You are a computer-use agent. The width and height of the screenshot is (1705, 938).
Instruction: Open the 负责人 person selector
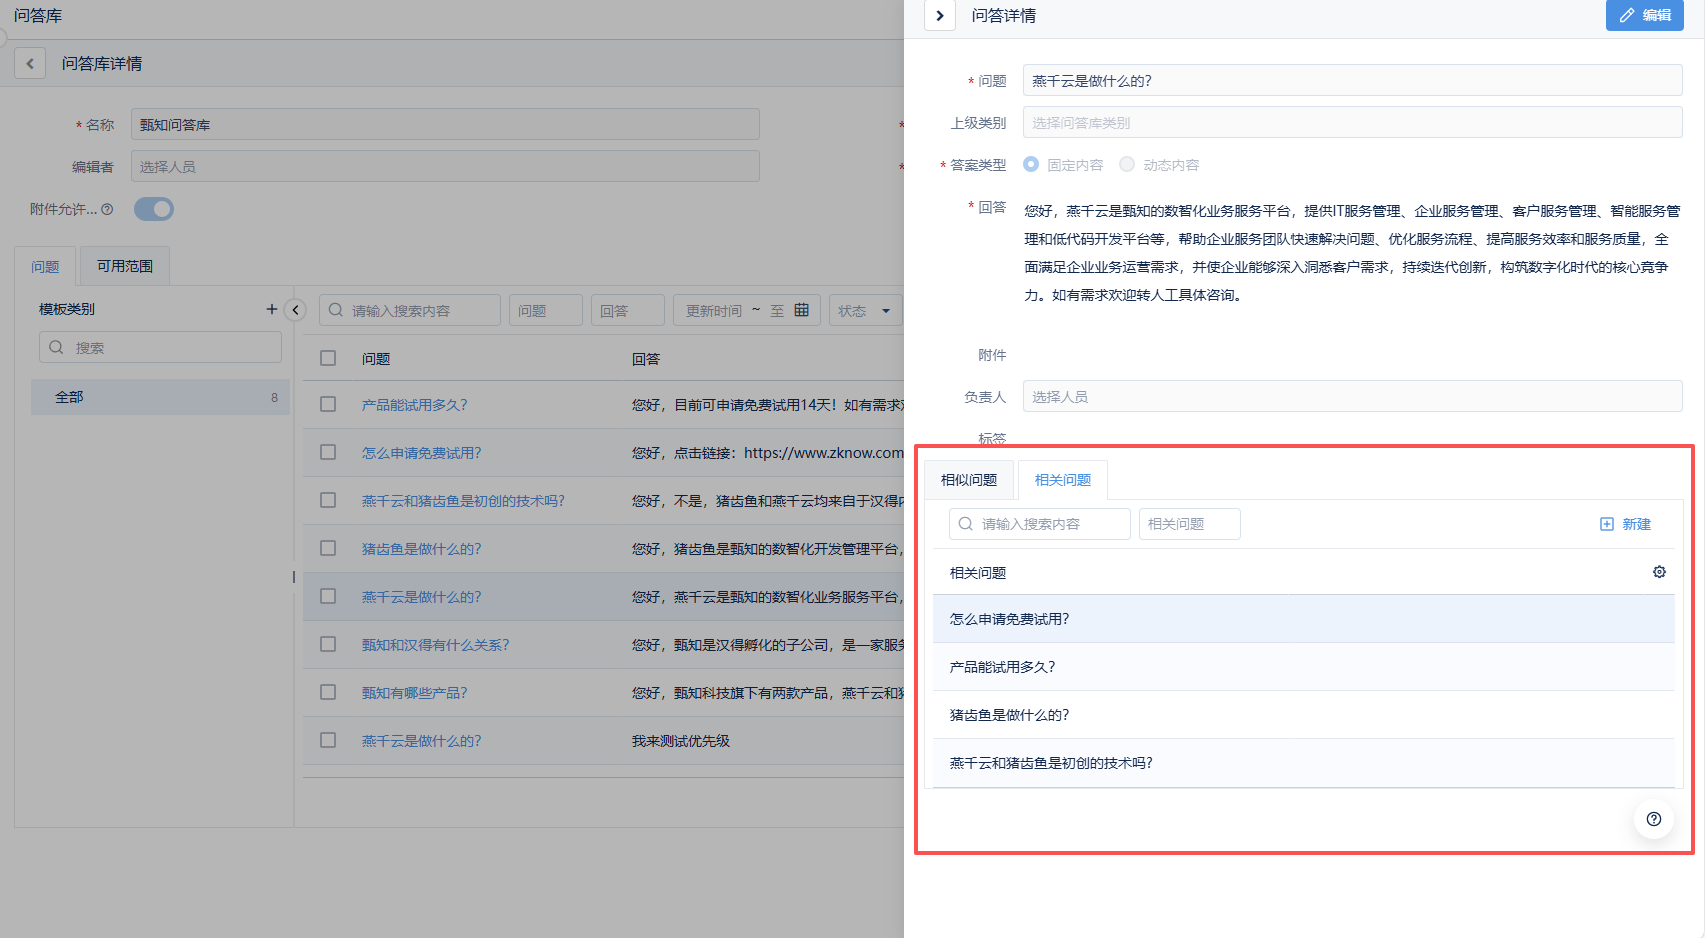tap(1351, 397)
